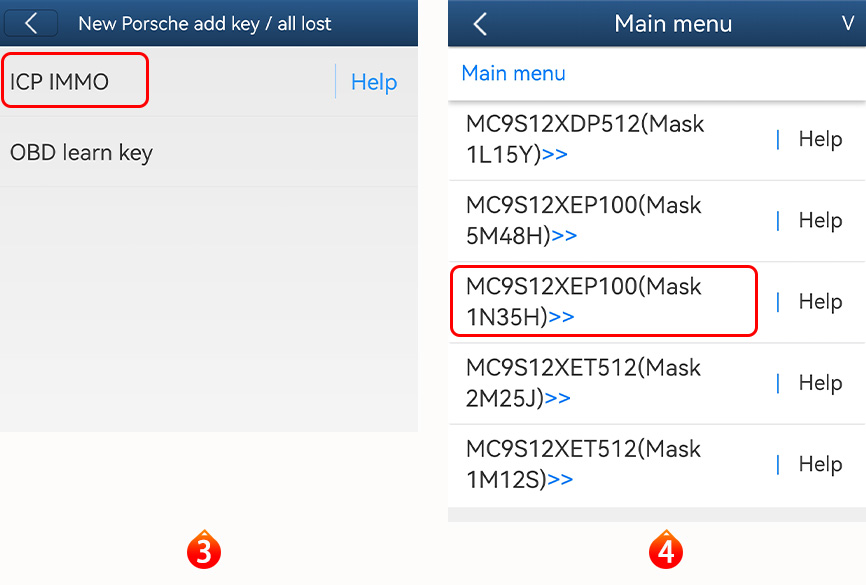This screenshot has height=585, width=866.
Task: Open Help for MC9S12XEP100 Mask 5M48H
Action: click(x=820, y=220)
